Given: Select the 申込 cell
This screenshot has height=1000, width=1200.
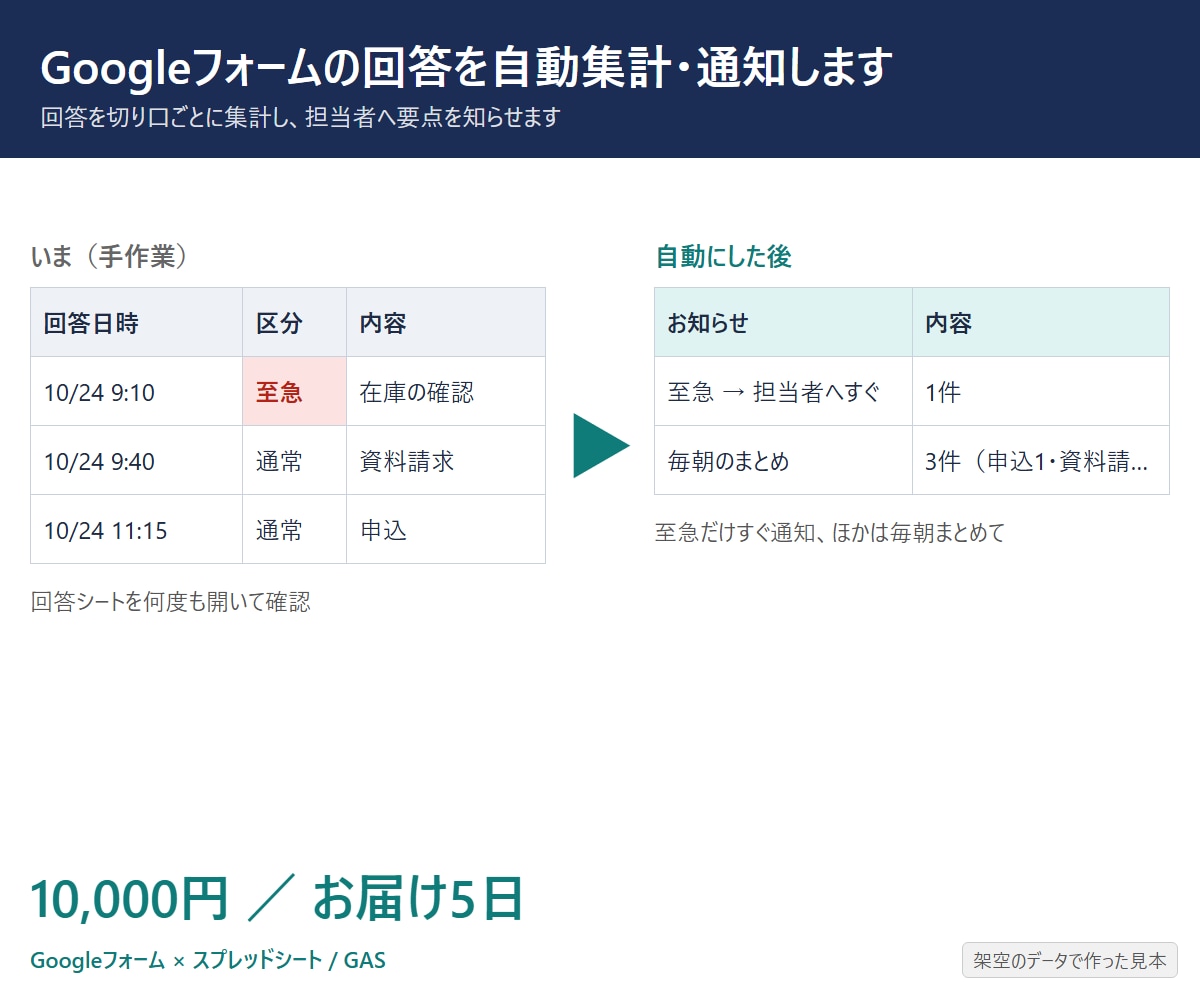Looking at the screenshot, I should [446, 530].
